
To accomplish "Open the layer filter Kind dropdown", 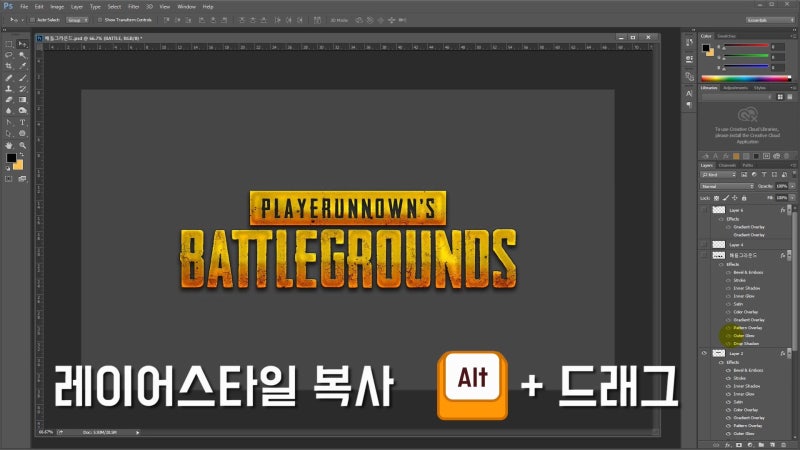I will (718, 175).
